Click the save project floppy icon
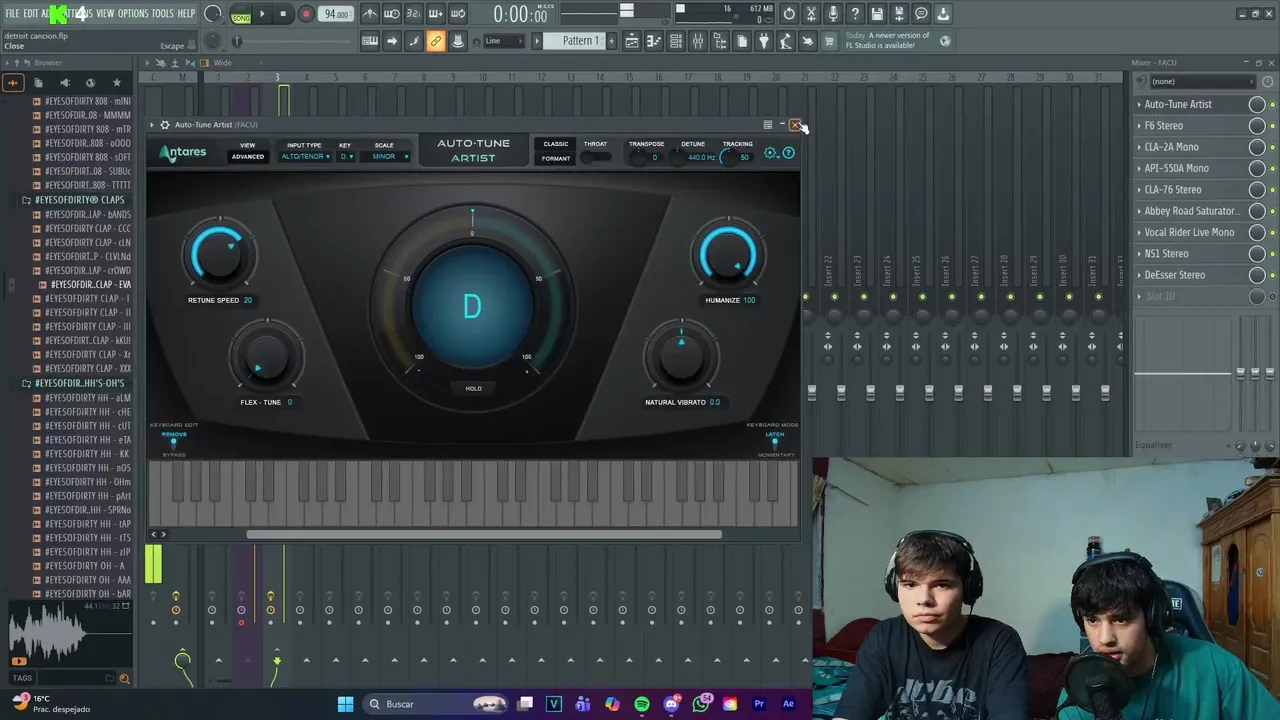Image resolution: width=1280 pixels, height=720 pixels. click(x=877, y=14)
